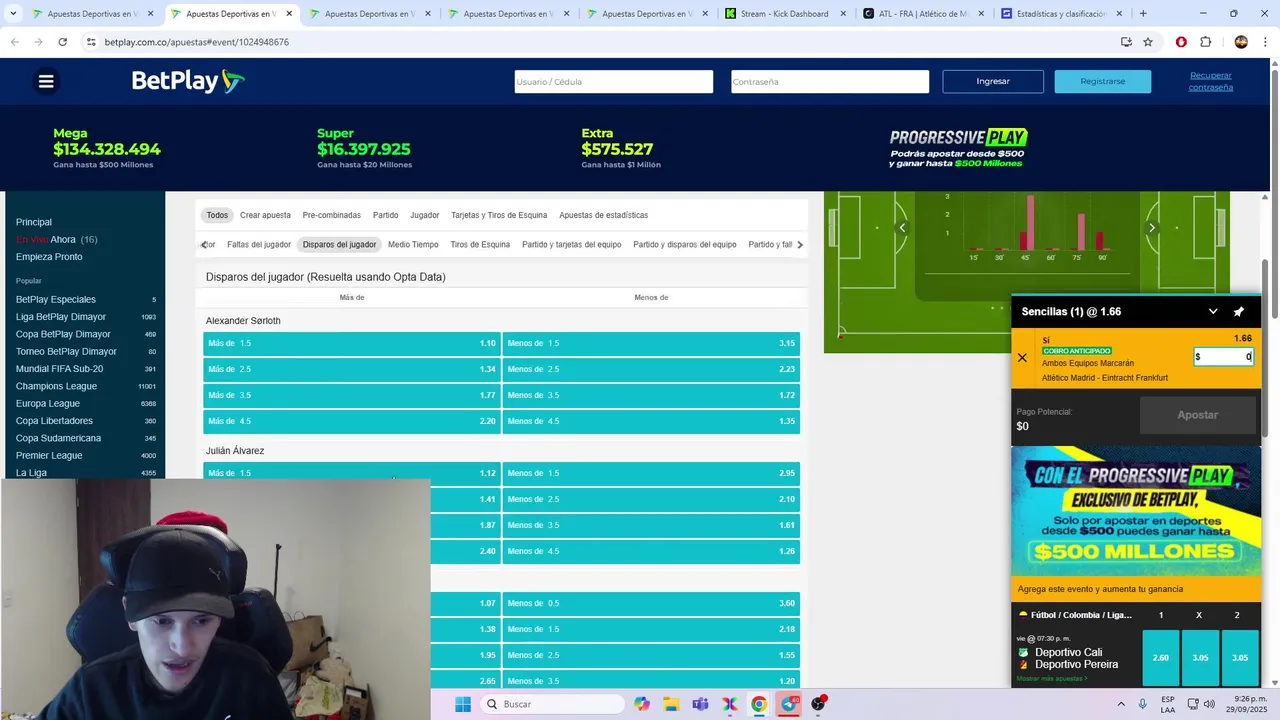Viewport: 1280px width, 720px height.
Task: Switch to the Stream - Kick Dashboard tab
Action: tap(784, 14)
